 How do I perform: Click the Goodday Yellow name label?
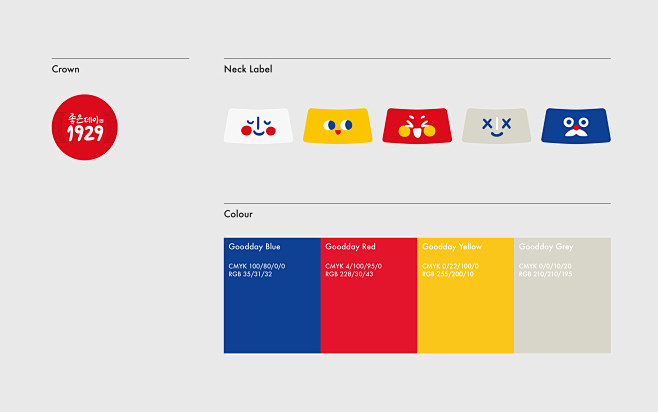pos(452,246)
